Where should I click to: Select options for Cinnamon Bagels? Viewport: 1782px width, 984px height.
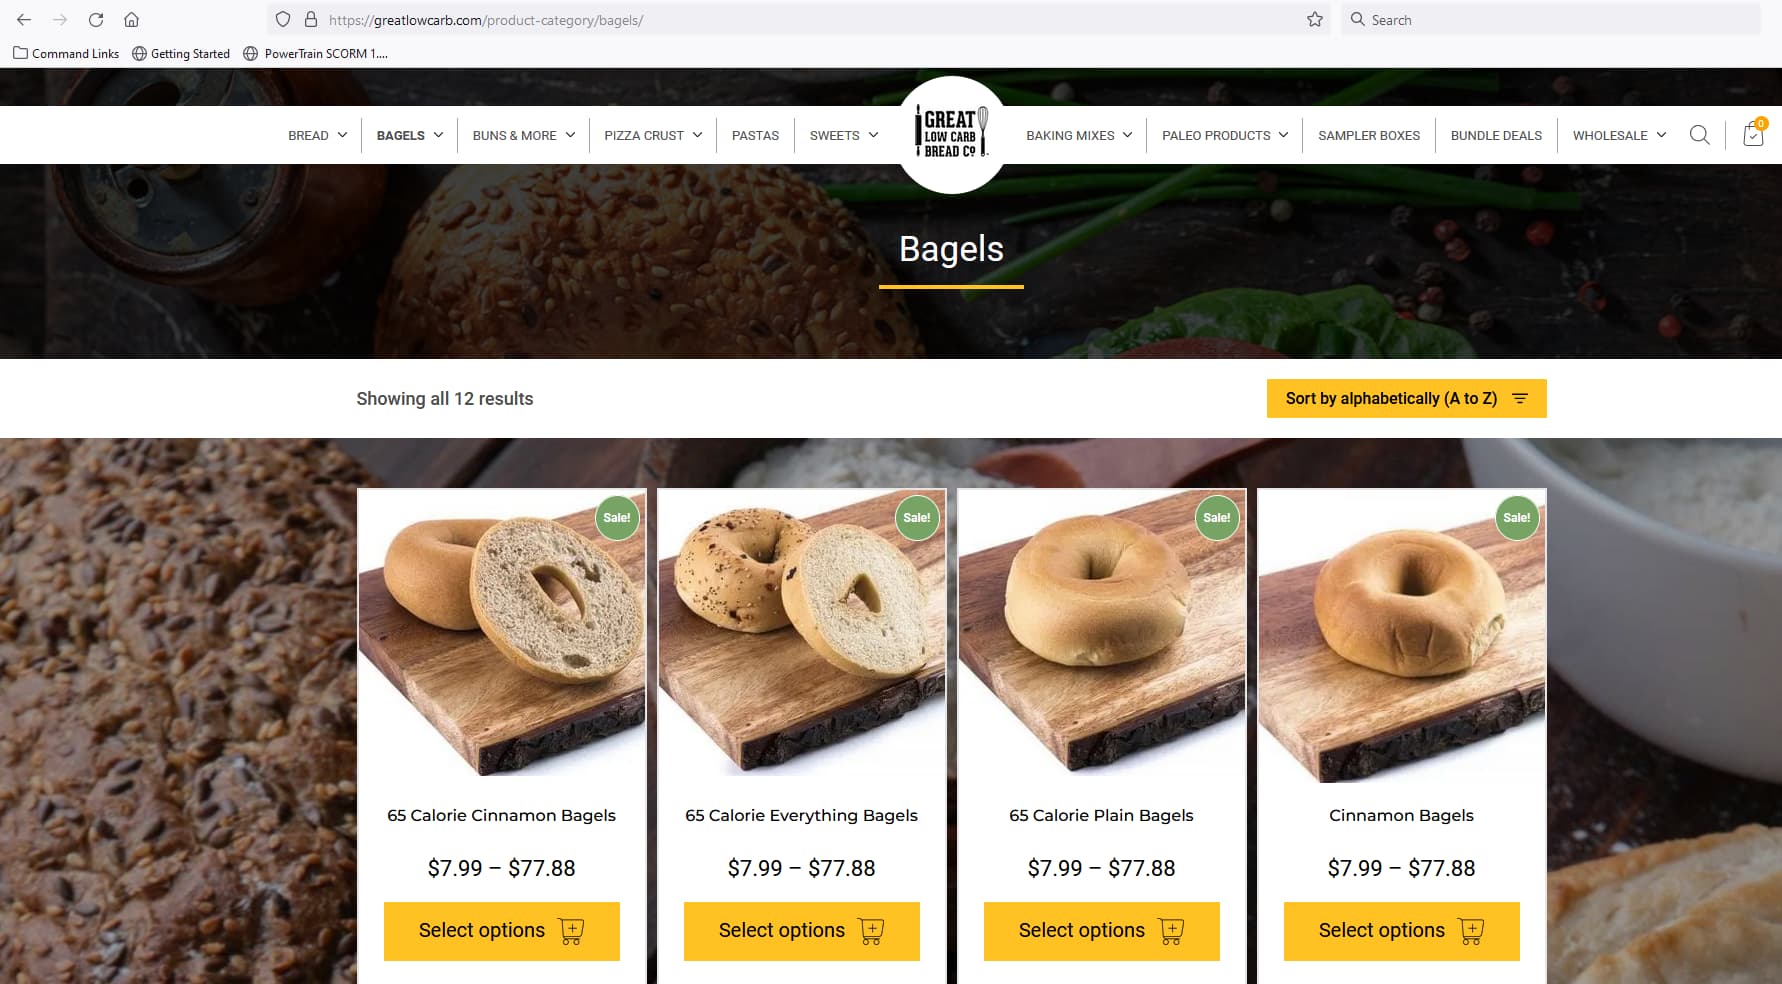click(x=1401, y=931)
